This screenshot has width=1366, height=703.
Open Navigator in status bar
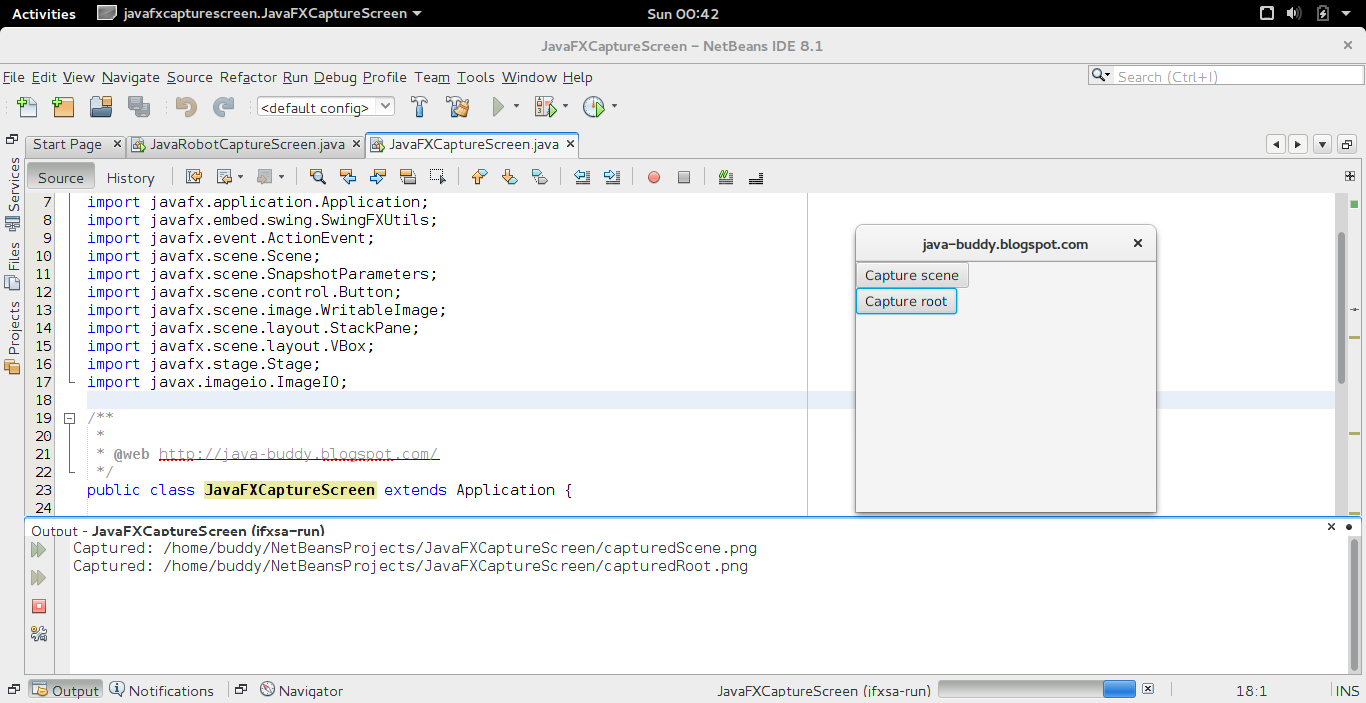(301, 690)
